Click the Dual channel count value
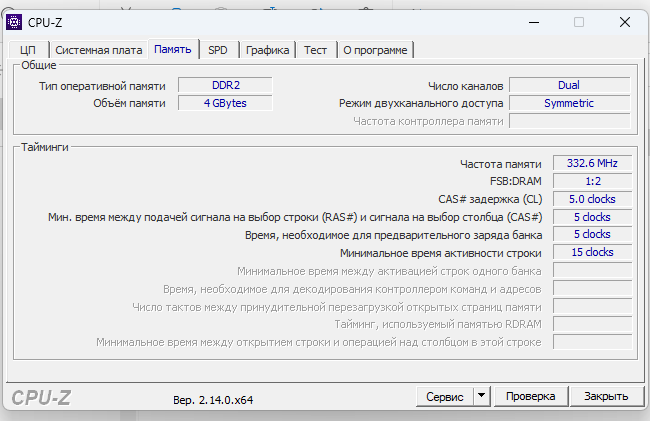 (570, 85)
